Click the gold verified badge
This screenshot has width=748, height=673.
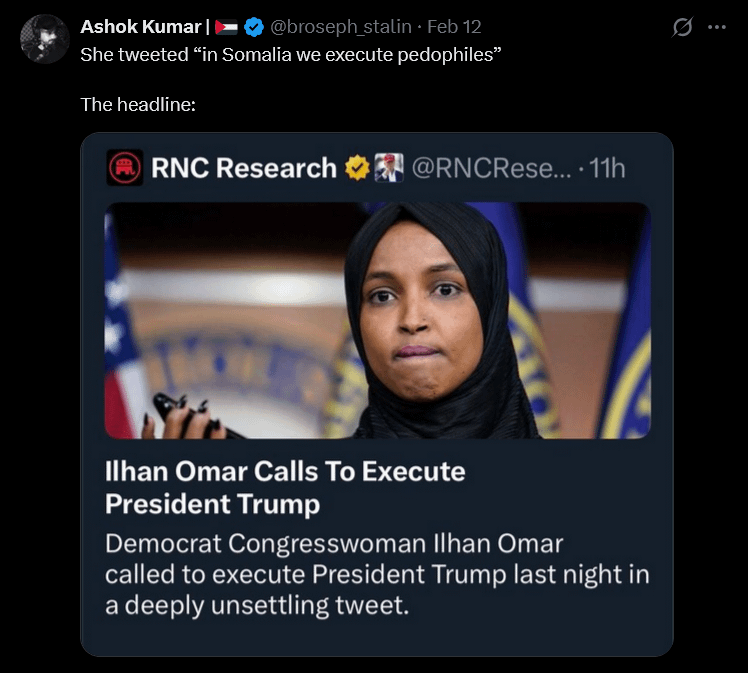[357, 168]
